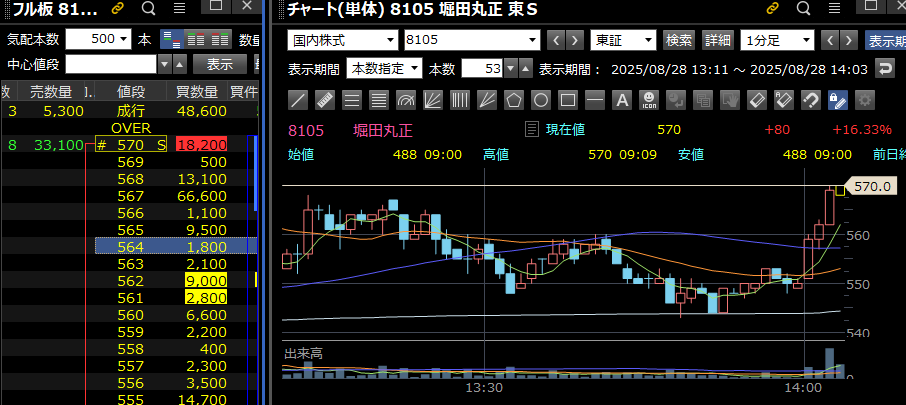Screen dimensions: 906x405
Task: Click the document icon beside 現在値
Action: coord(531,129)
